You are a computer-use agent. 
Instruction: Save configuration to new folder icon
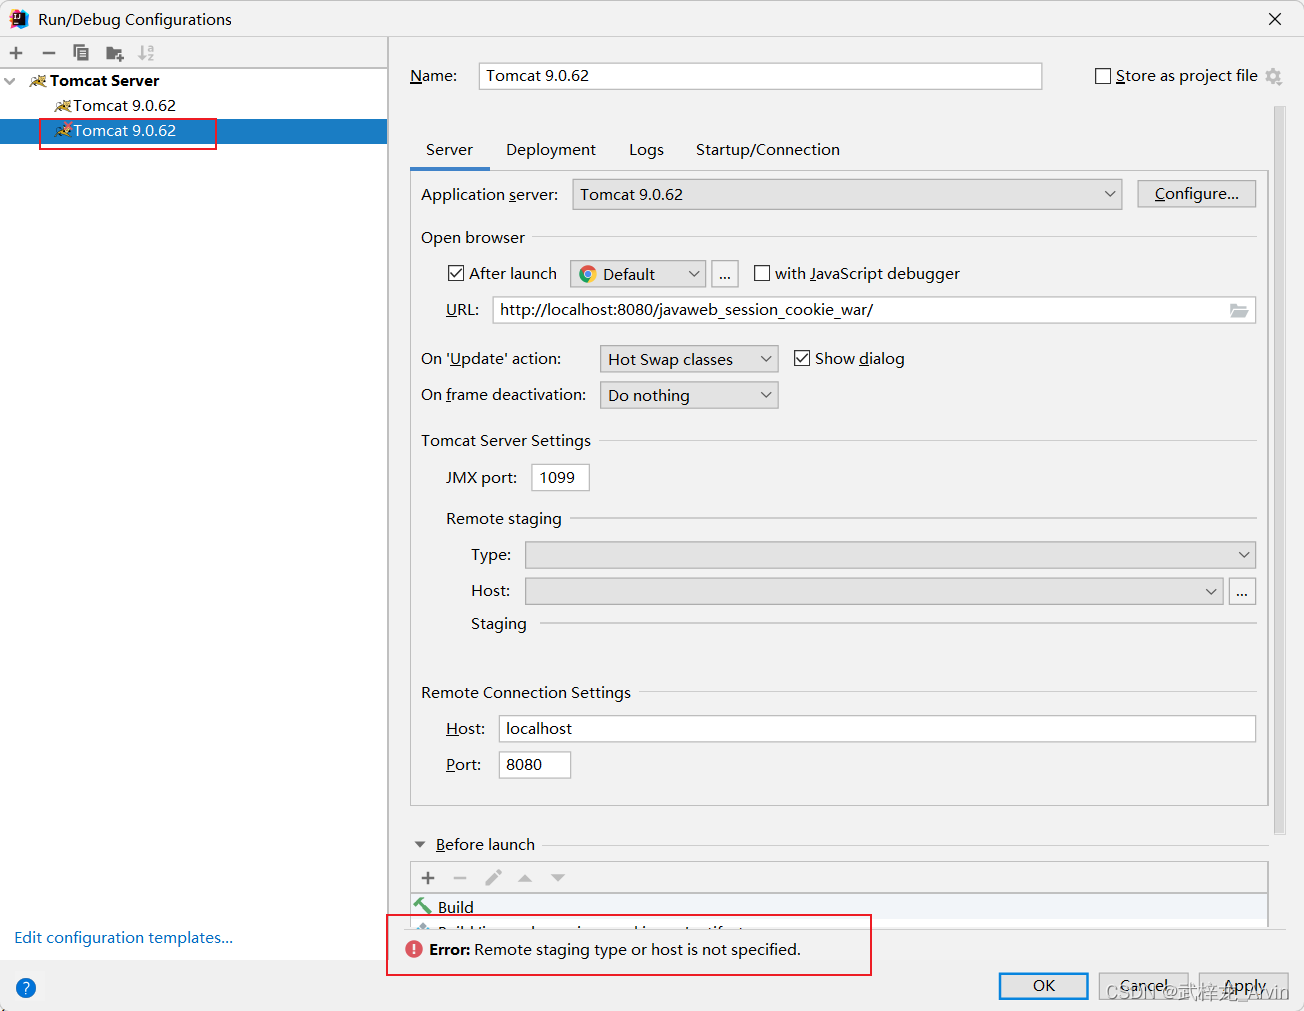coord(114,53)
